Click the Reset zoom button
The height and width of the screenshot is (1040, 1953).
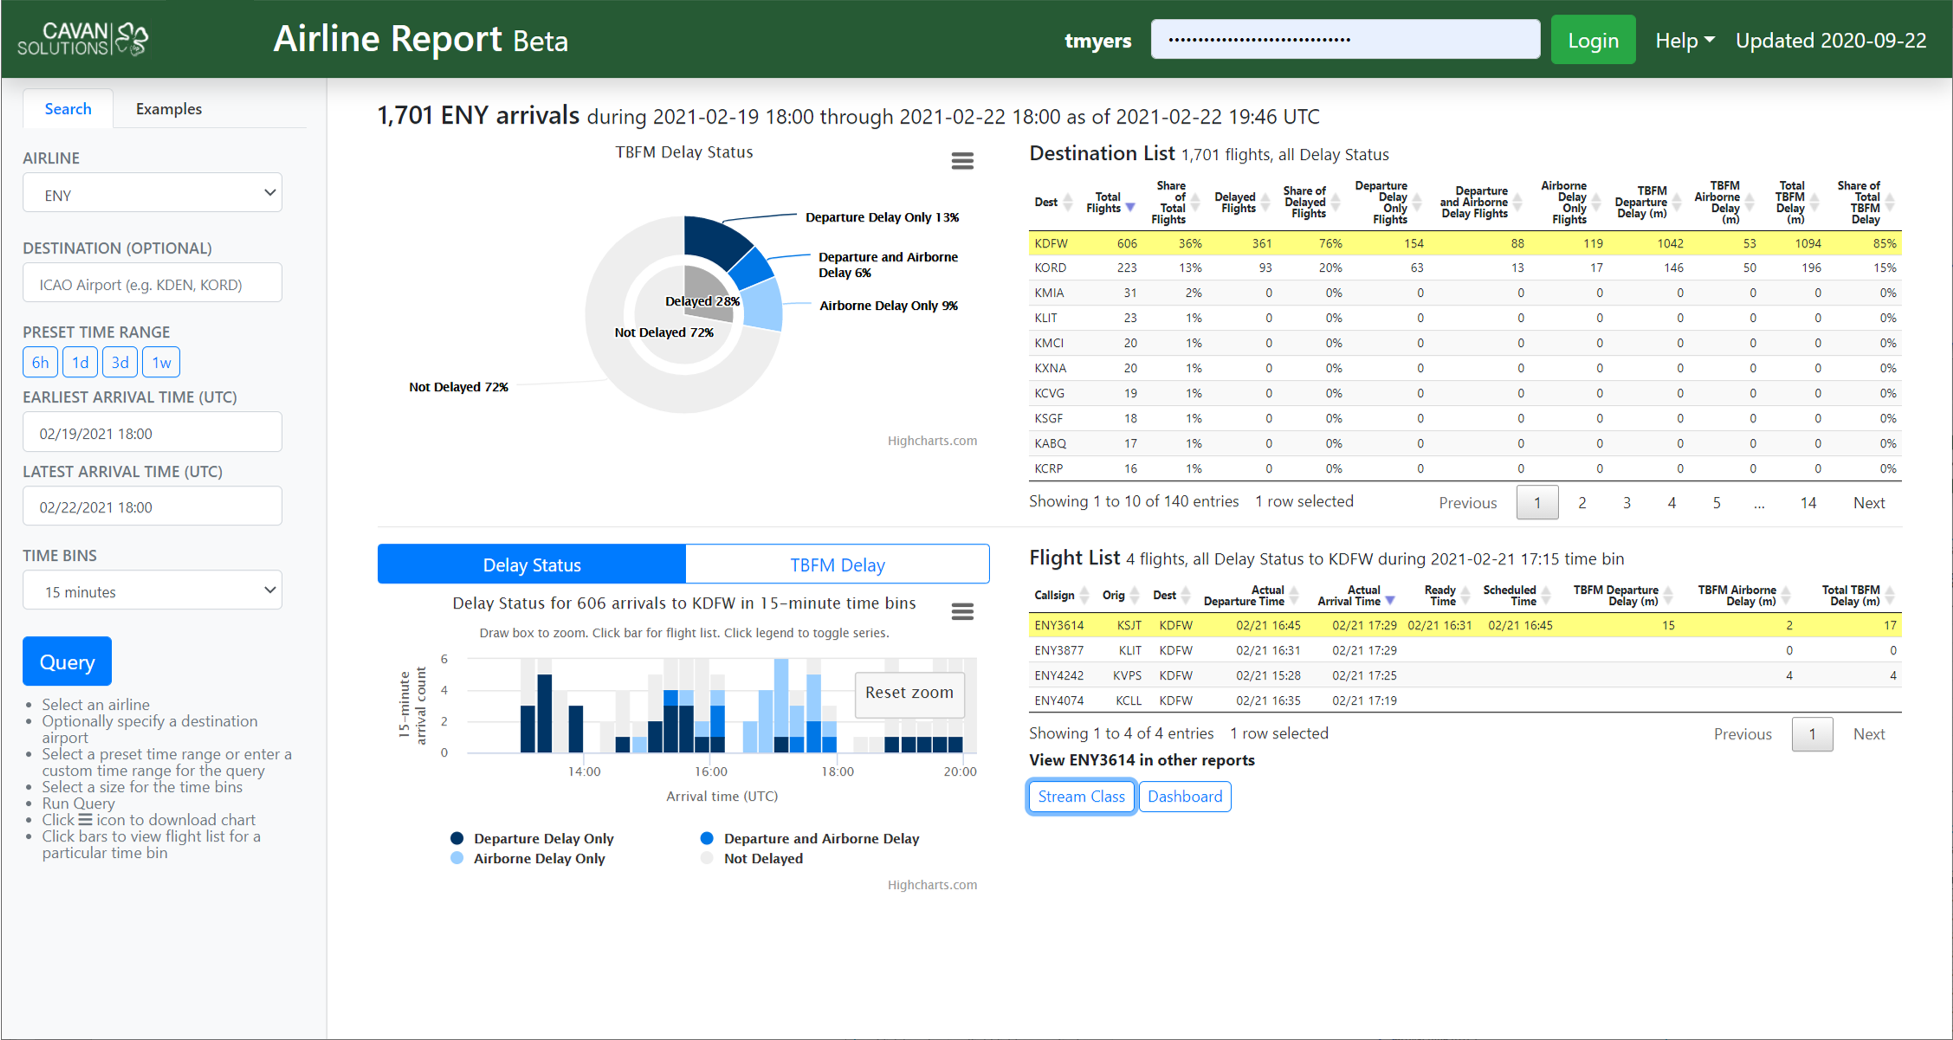(908, 692)
